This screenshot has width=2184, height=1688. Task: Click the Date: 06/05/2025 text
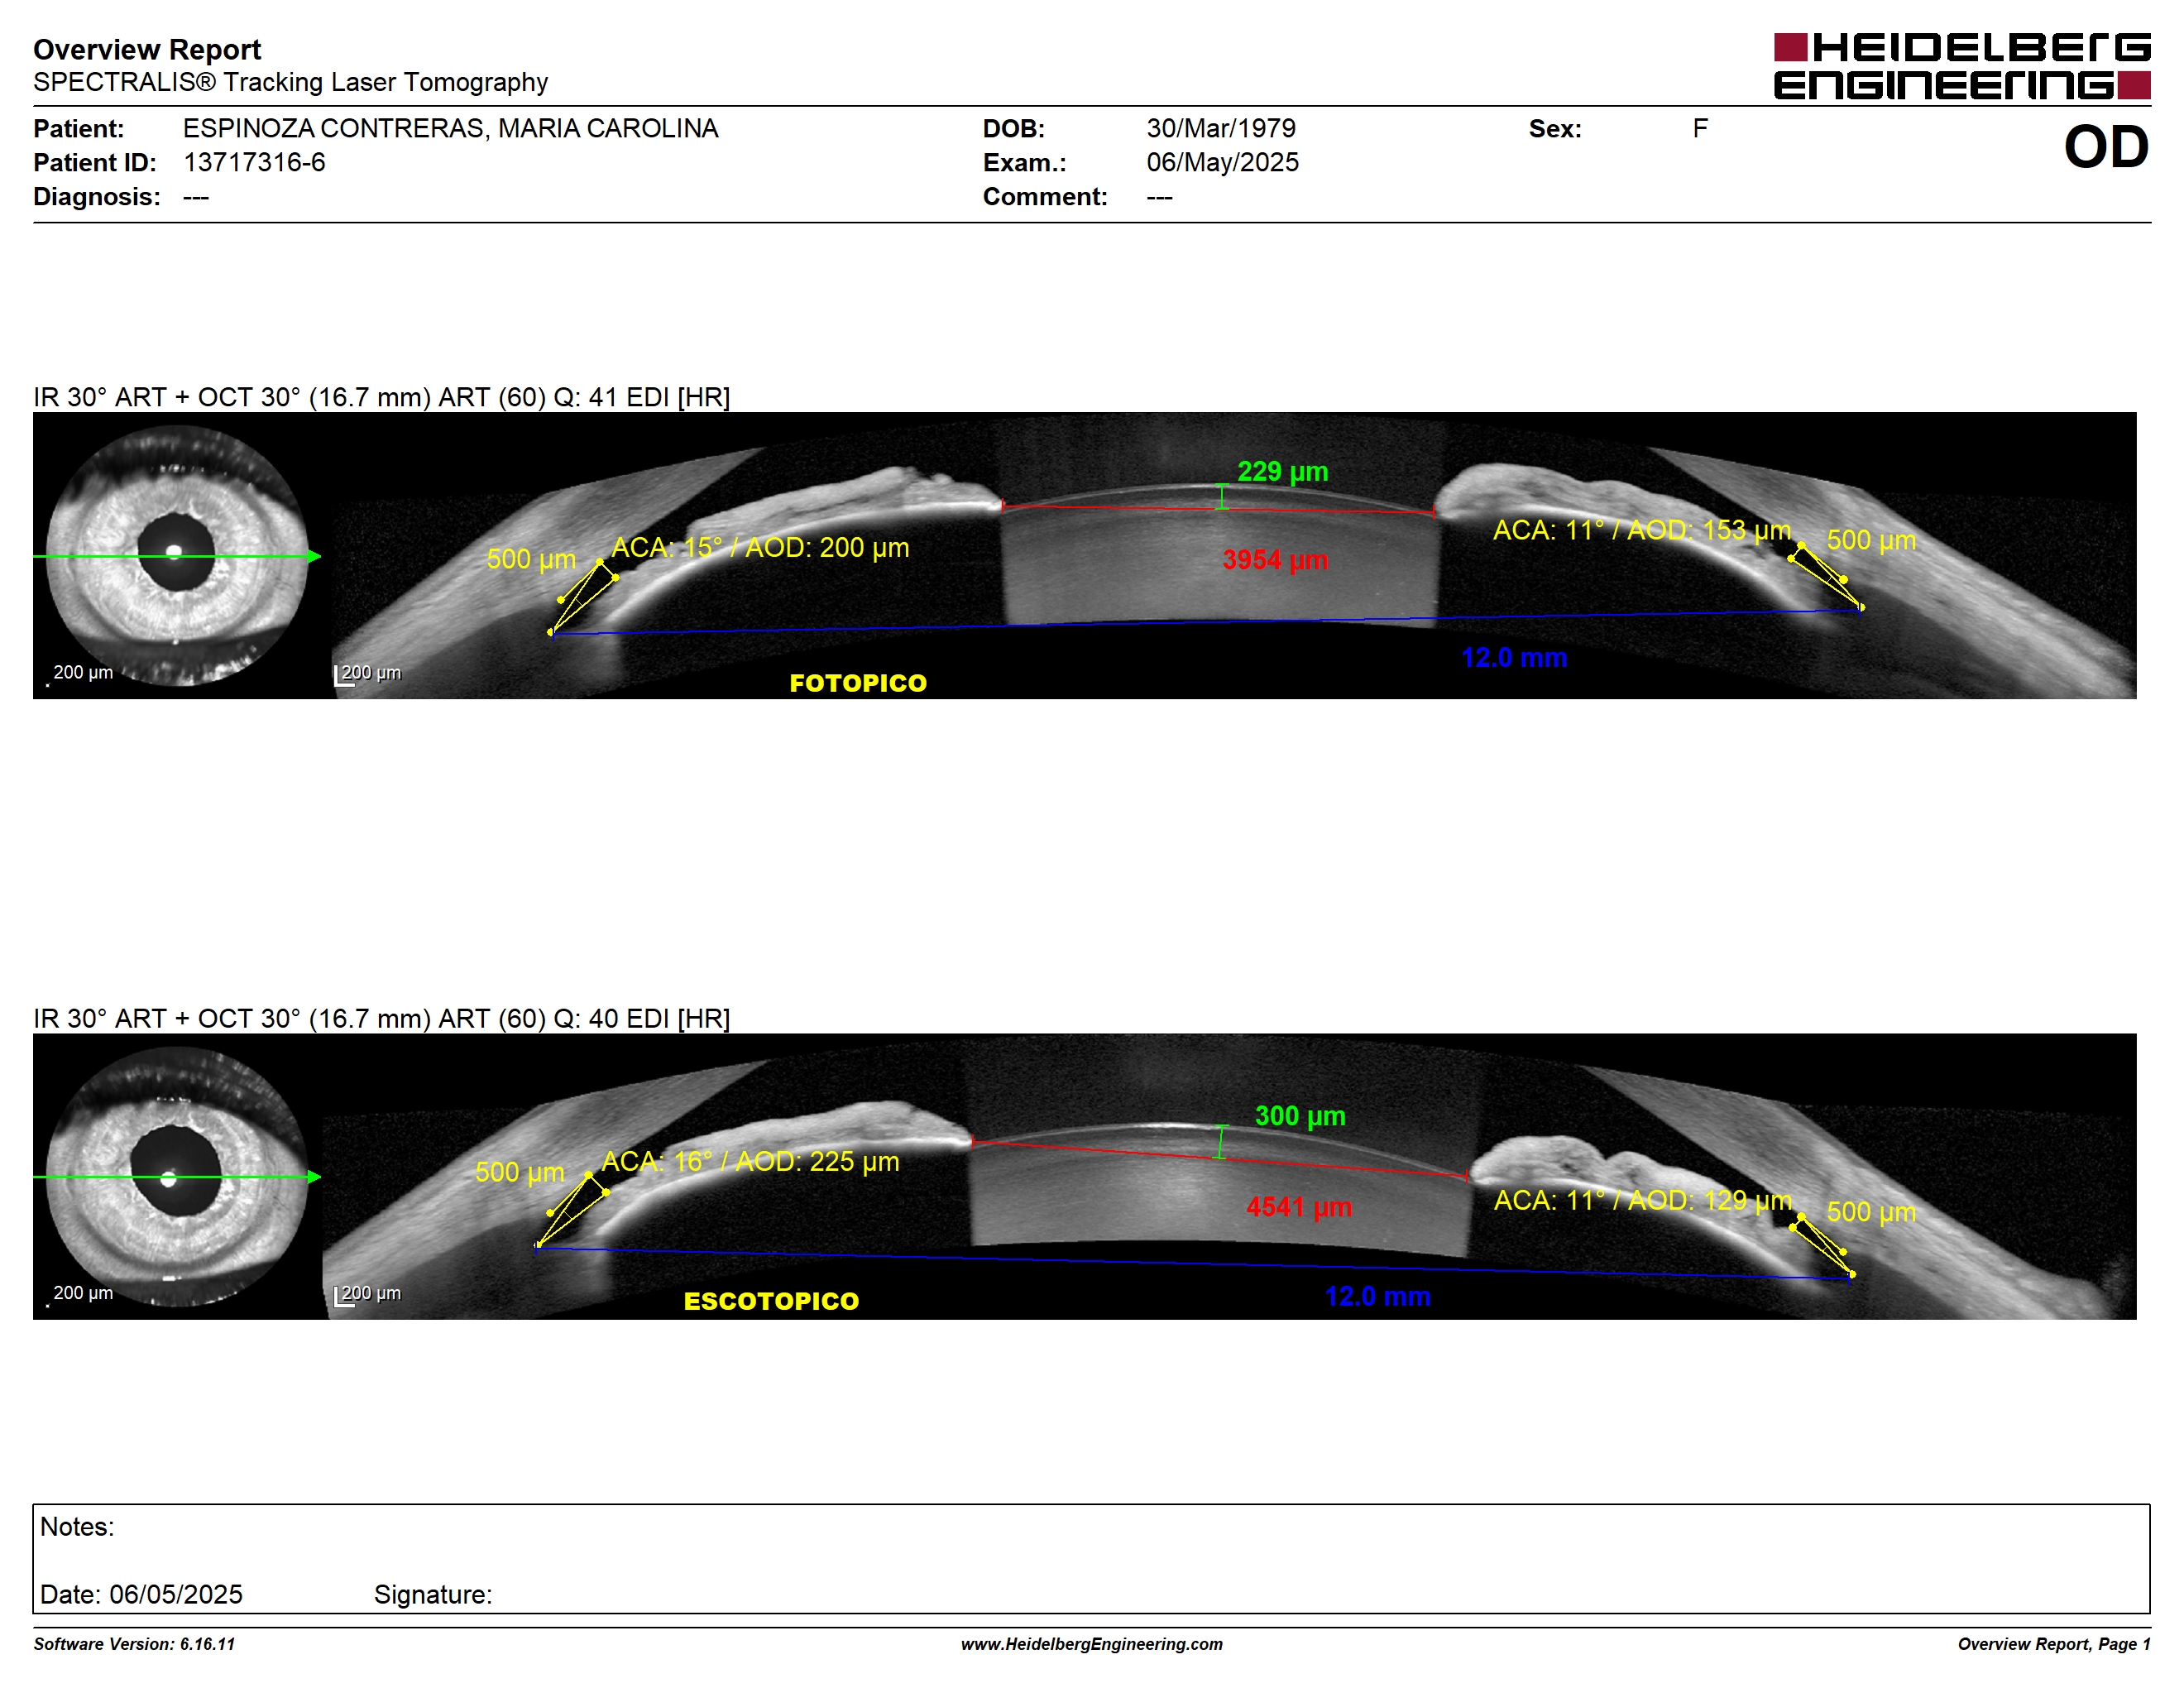pos(141,1594)
